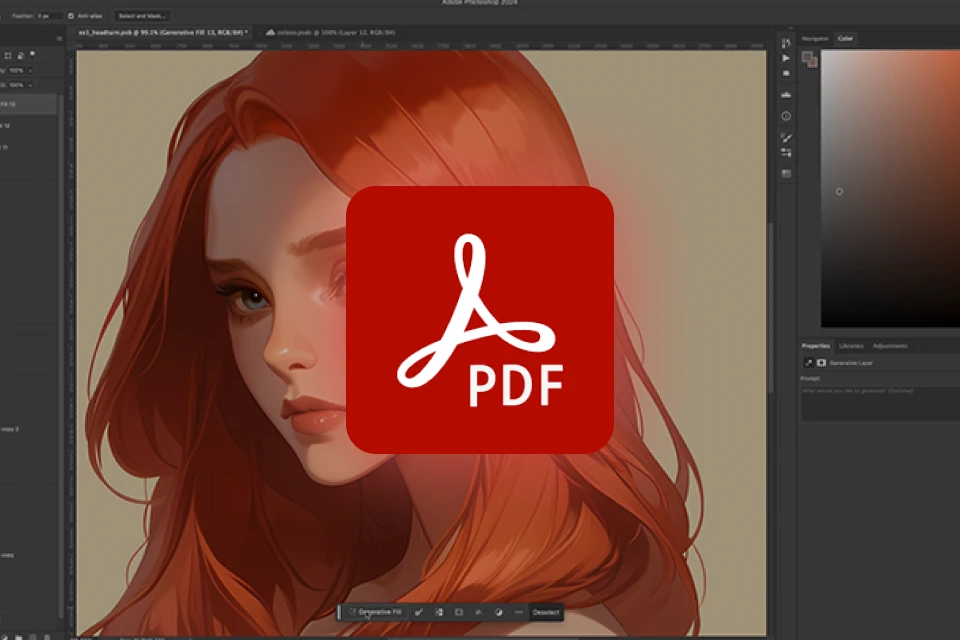Click the Generative Layer arrow icon in Properties

[808, 363]
